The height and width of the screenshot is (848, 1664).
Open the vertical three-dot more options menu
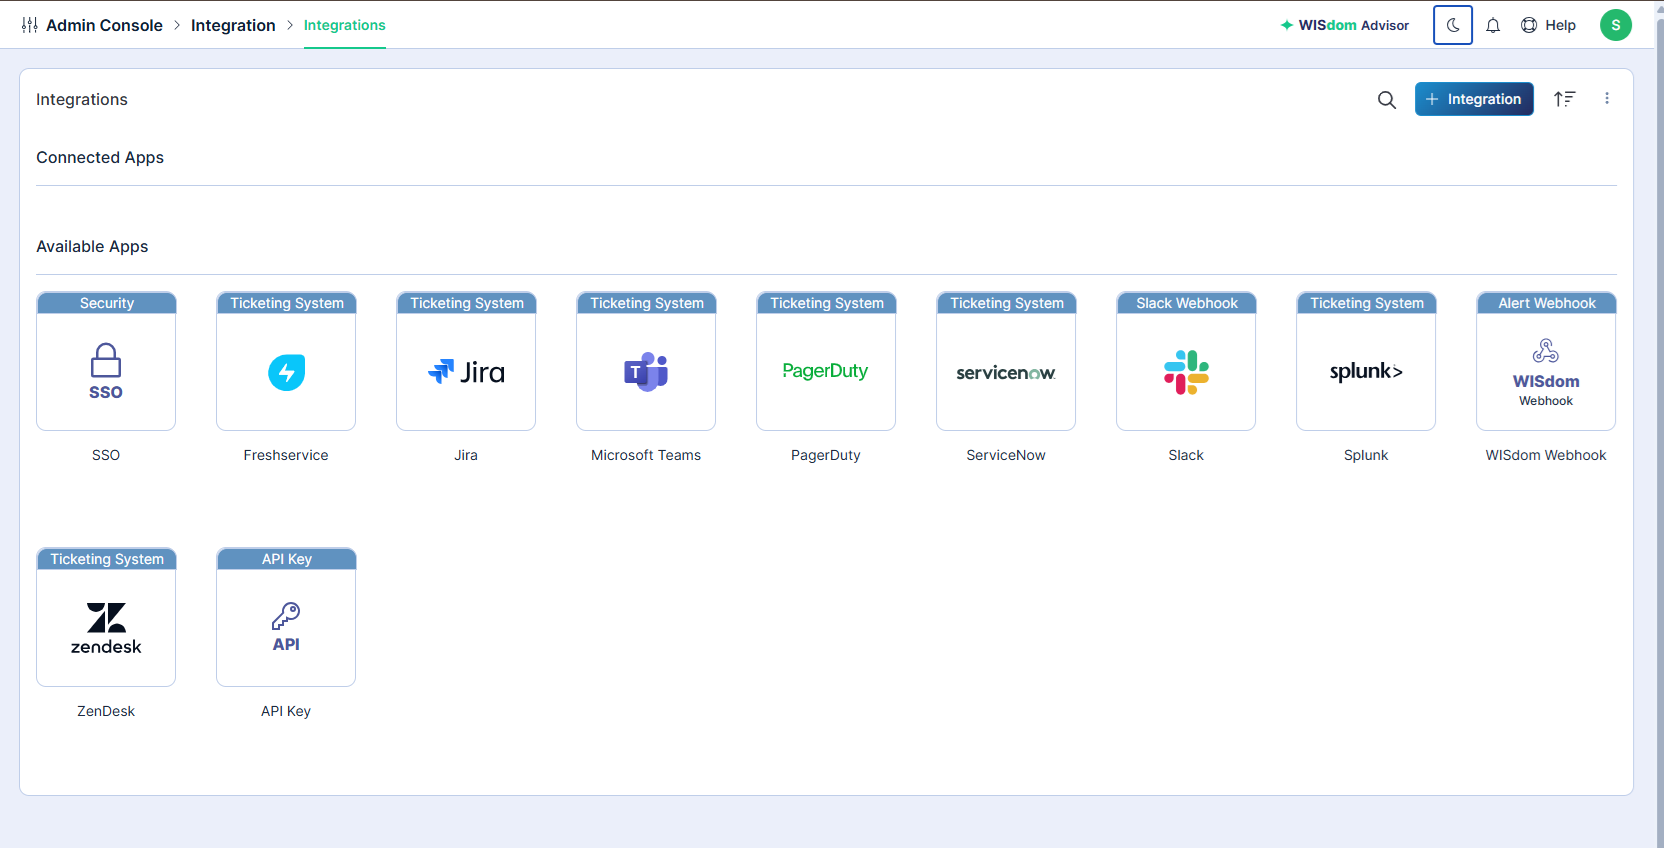coord(1607,99)
